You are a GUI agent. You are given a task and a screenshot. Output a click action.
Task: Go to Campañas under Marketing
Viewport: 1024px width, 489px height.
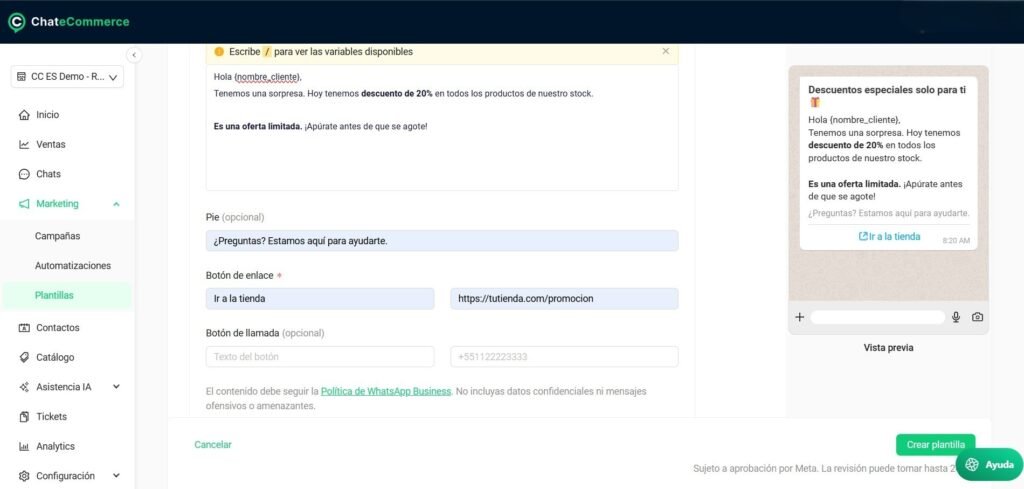57,236
